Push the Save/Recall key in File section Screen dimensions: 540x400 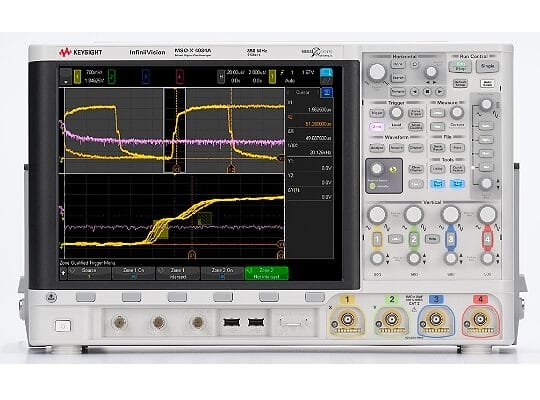[437, 148]
